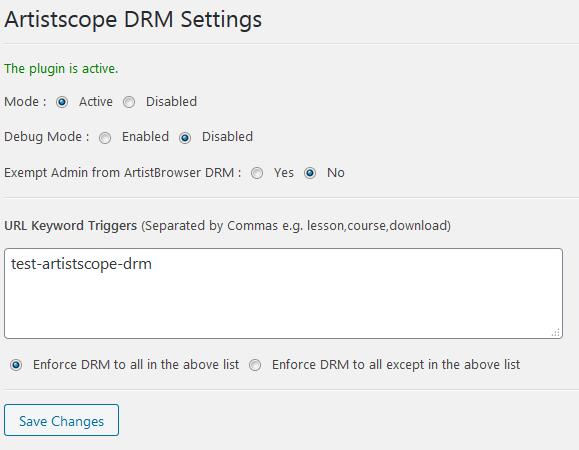This screenshot has height=450, width=579.
Task: Click the 'Yes' label text for Exempt Admin
Action: coord(284,172)
